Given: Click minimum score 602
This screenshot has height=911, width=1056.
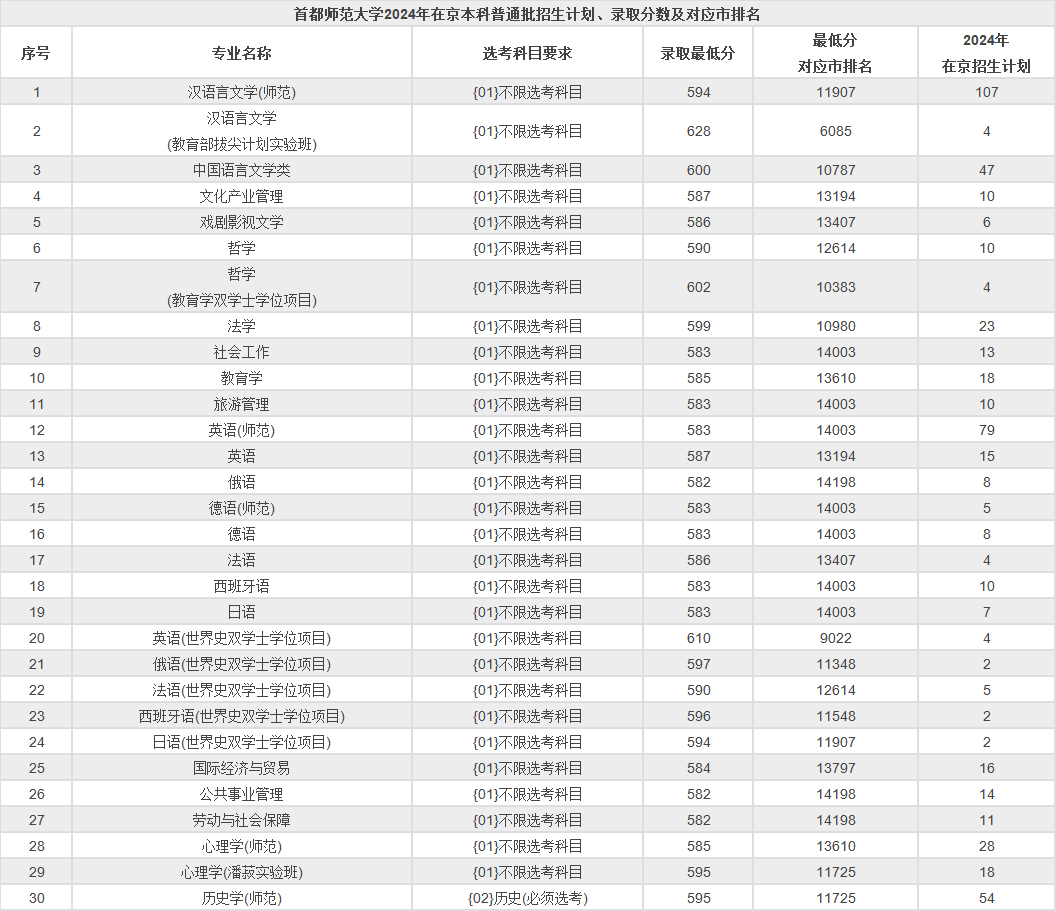Looking at the screenshot, I should point(698,288).
